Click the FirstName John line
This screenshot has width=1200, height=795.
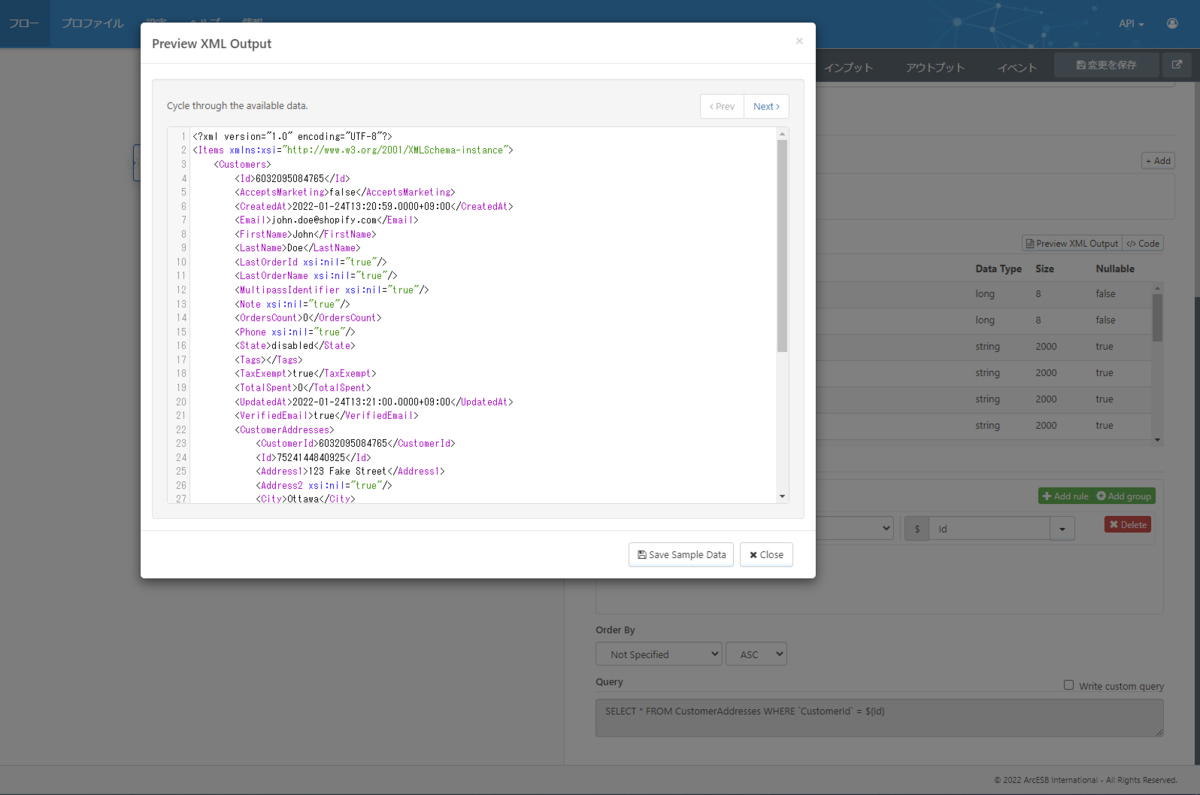[305, 234]
